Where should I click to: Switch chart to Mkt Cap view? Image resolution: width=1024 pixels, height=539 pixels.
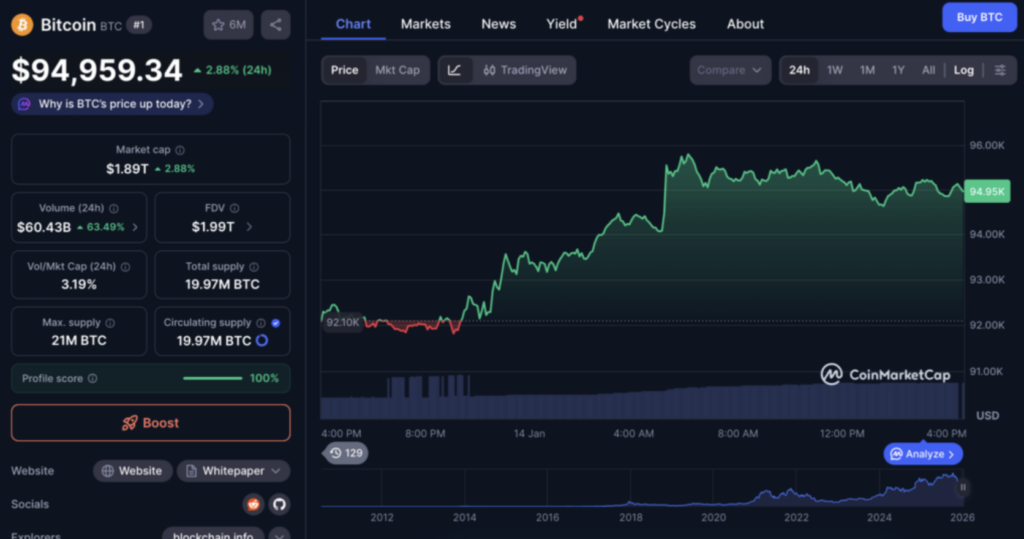pyautogui.click(x=397, y=70)
